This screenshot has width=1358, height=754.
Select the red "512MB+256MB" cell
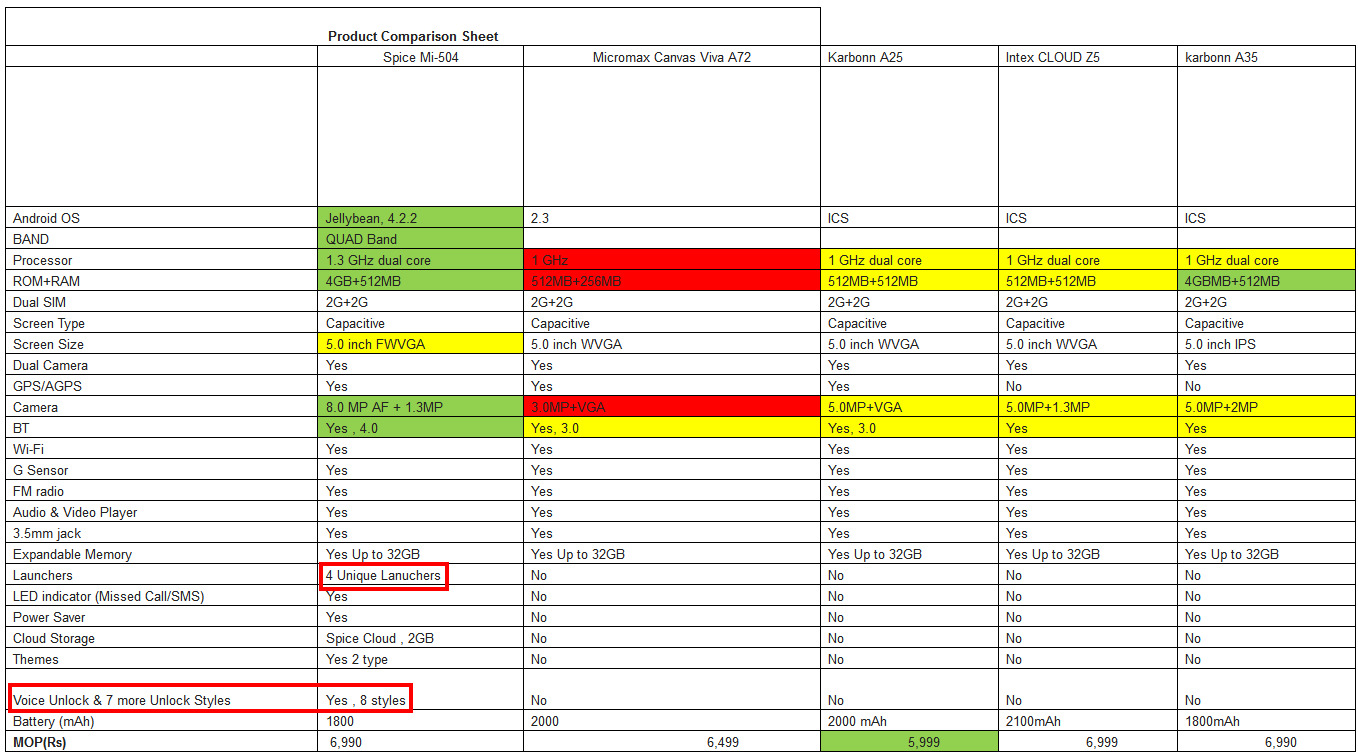671,281
